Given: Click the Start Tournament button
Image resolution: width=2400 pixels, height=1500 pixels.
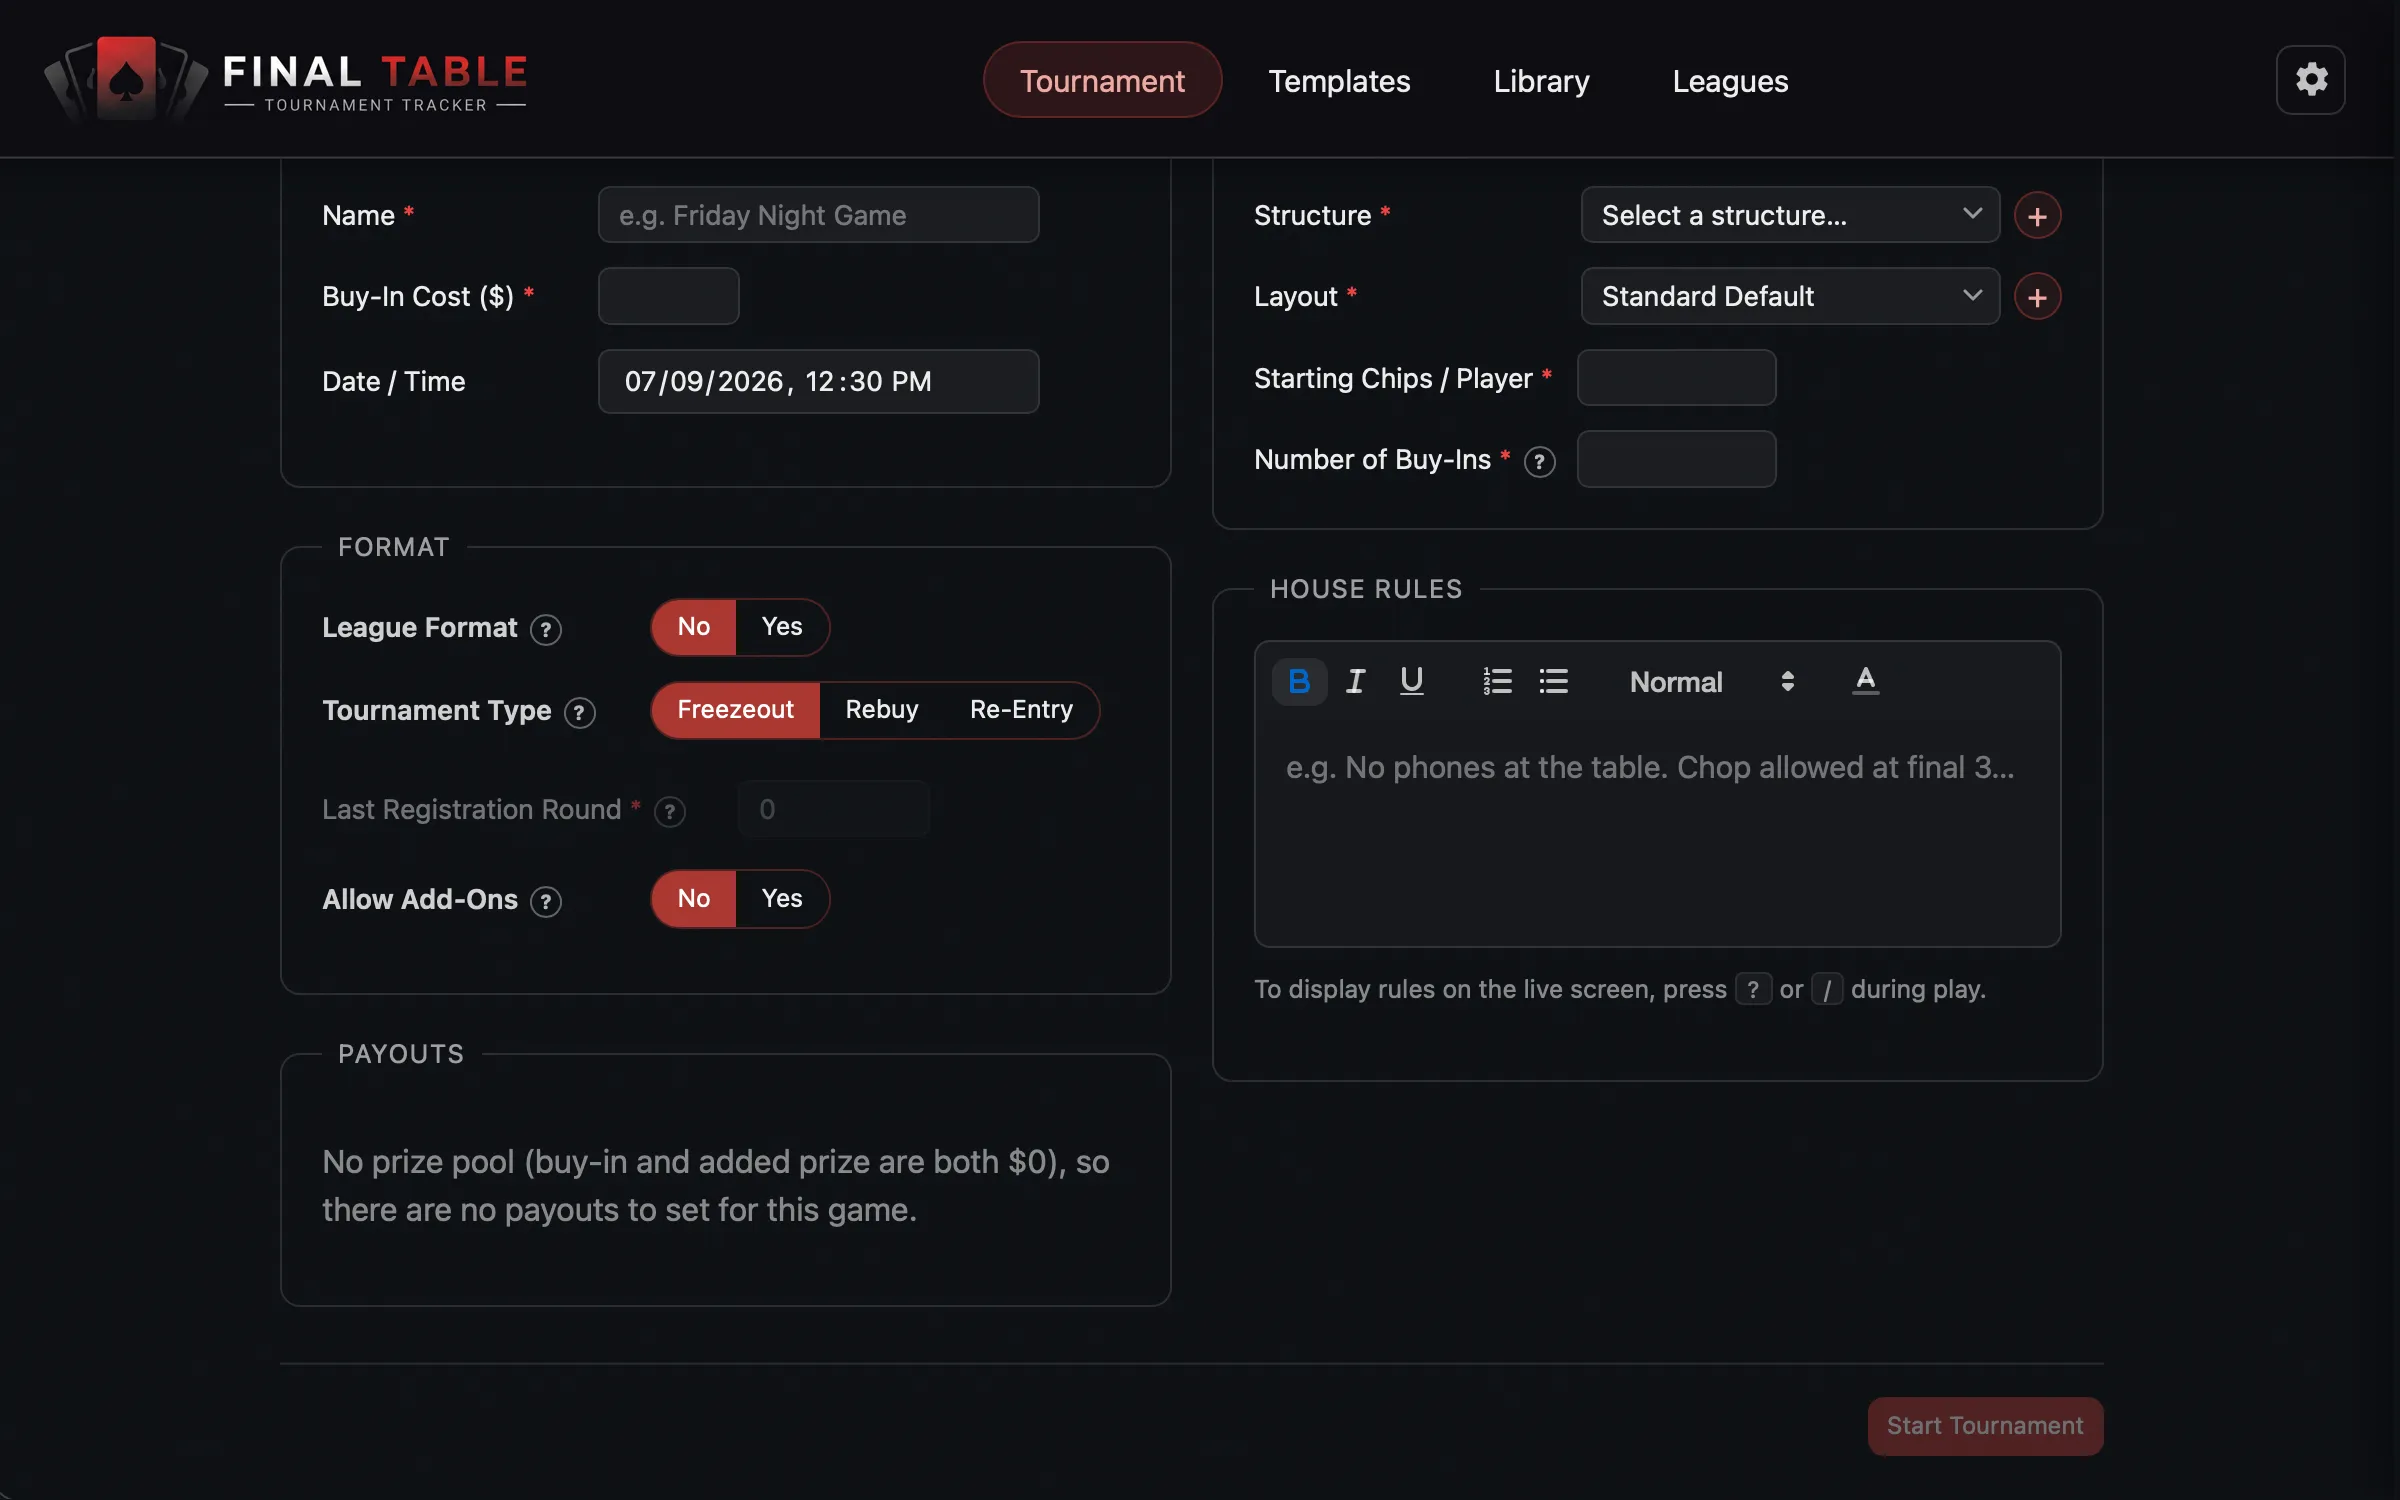Looking at the screenshot, I should coord(1985,1426).
